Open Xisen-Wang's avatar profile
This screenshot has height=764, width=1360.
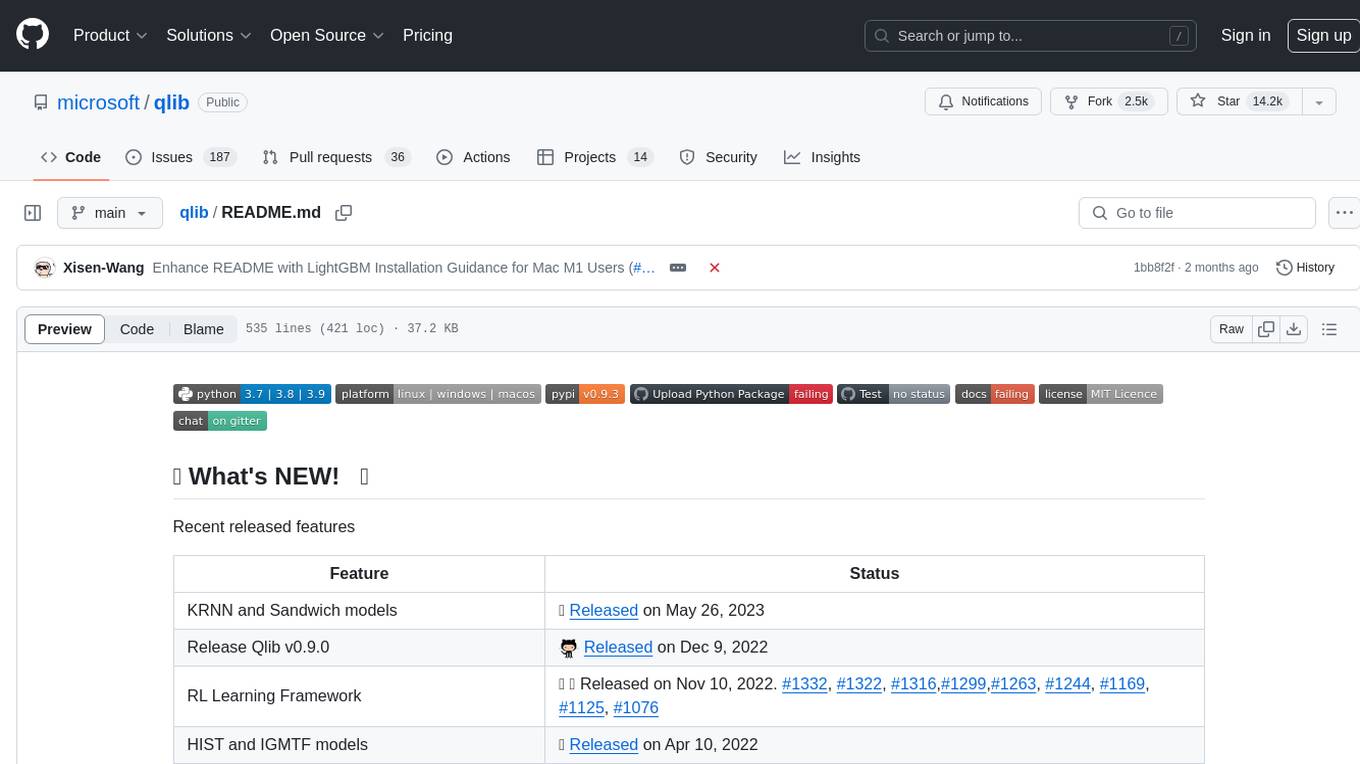(x=44, y=268)
